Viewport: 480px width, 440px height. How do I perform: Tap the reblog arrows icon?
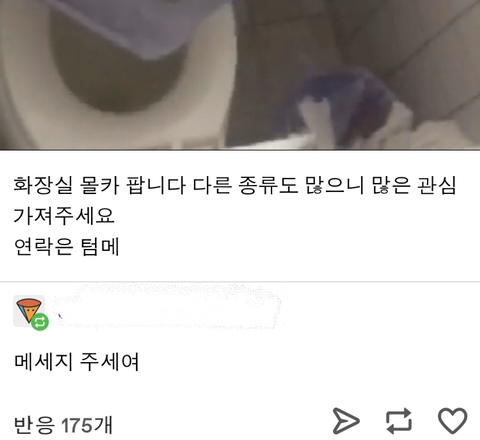399,421
